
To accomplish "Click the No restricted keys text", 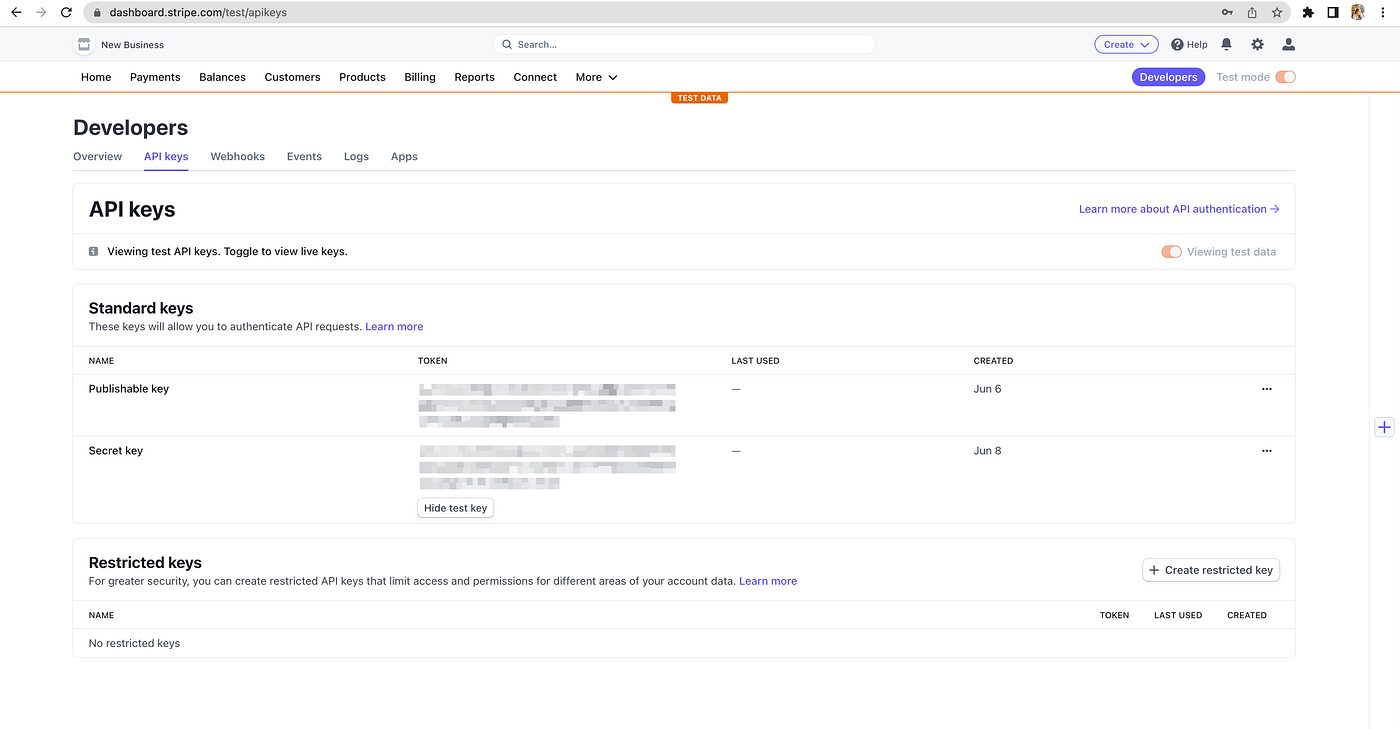I will click(x=134, y=643).
